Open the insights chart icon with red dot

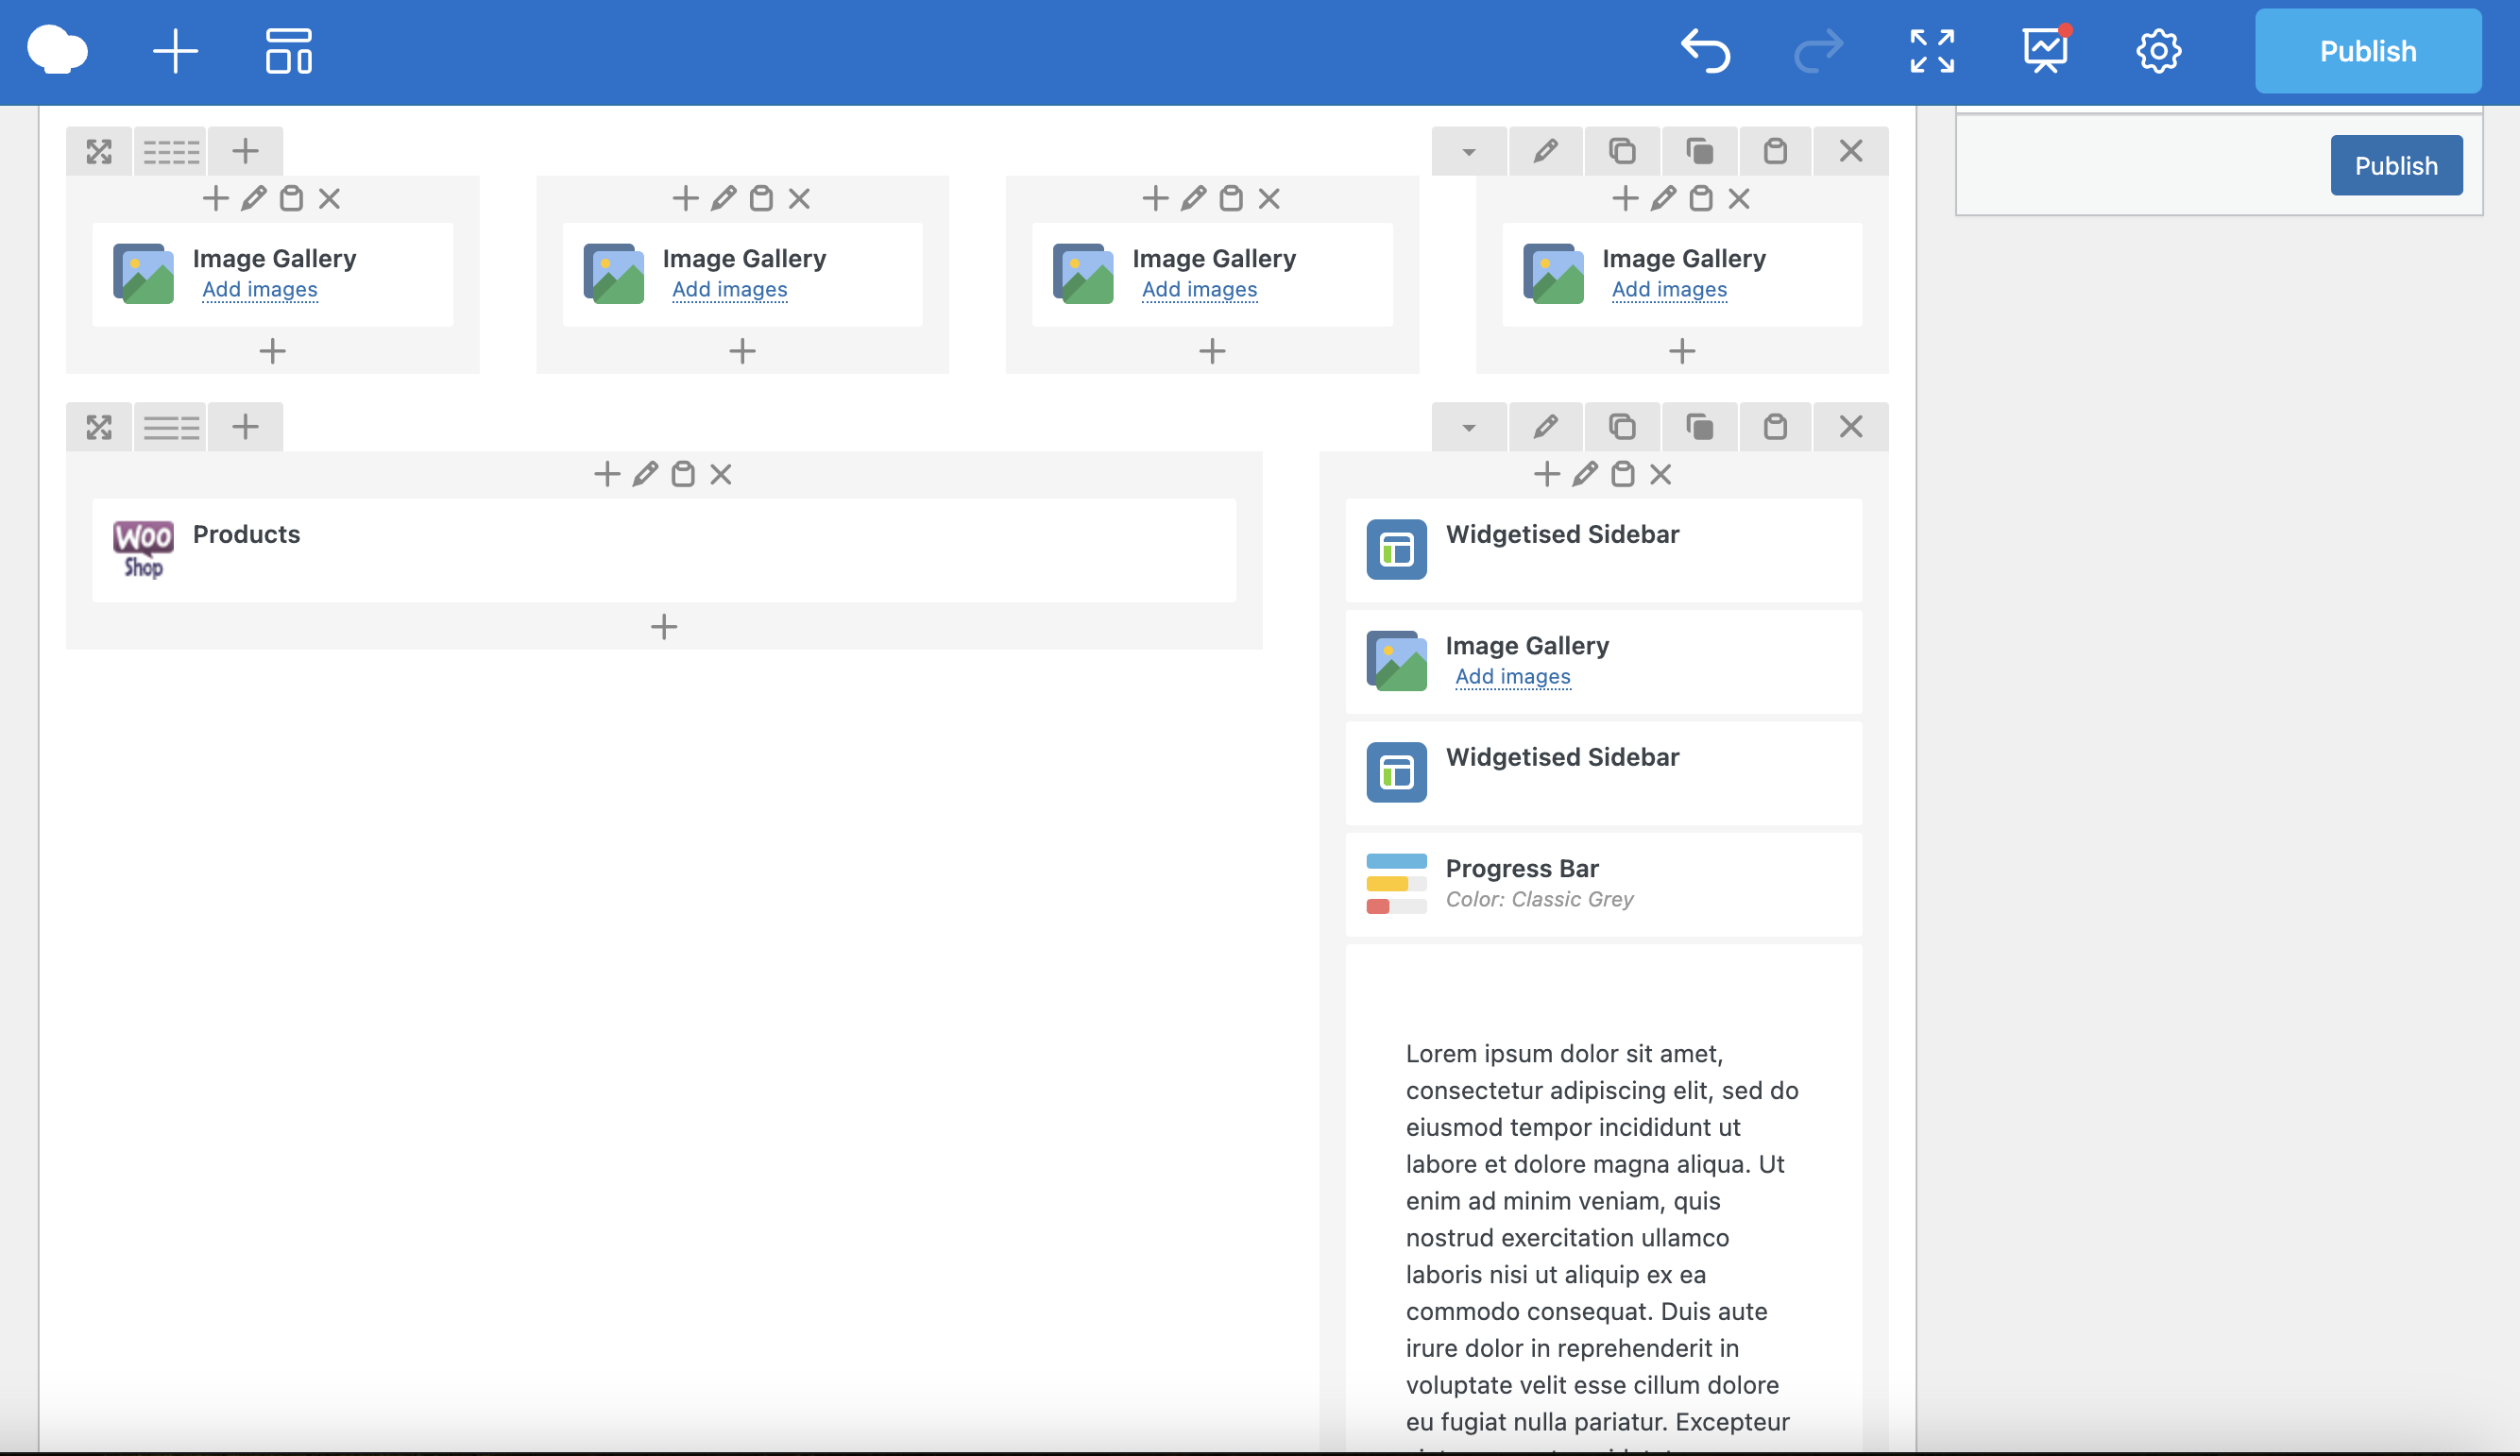click(x=2045, y=50)
